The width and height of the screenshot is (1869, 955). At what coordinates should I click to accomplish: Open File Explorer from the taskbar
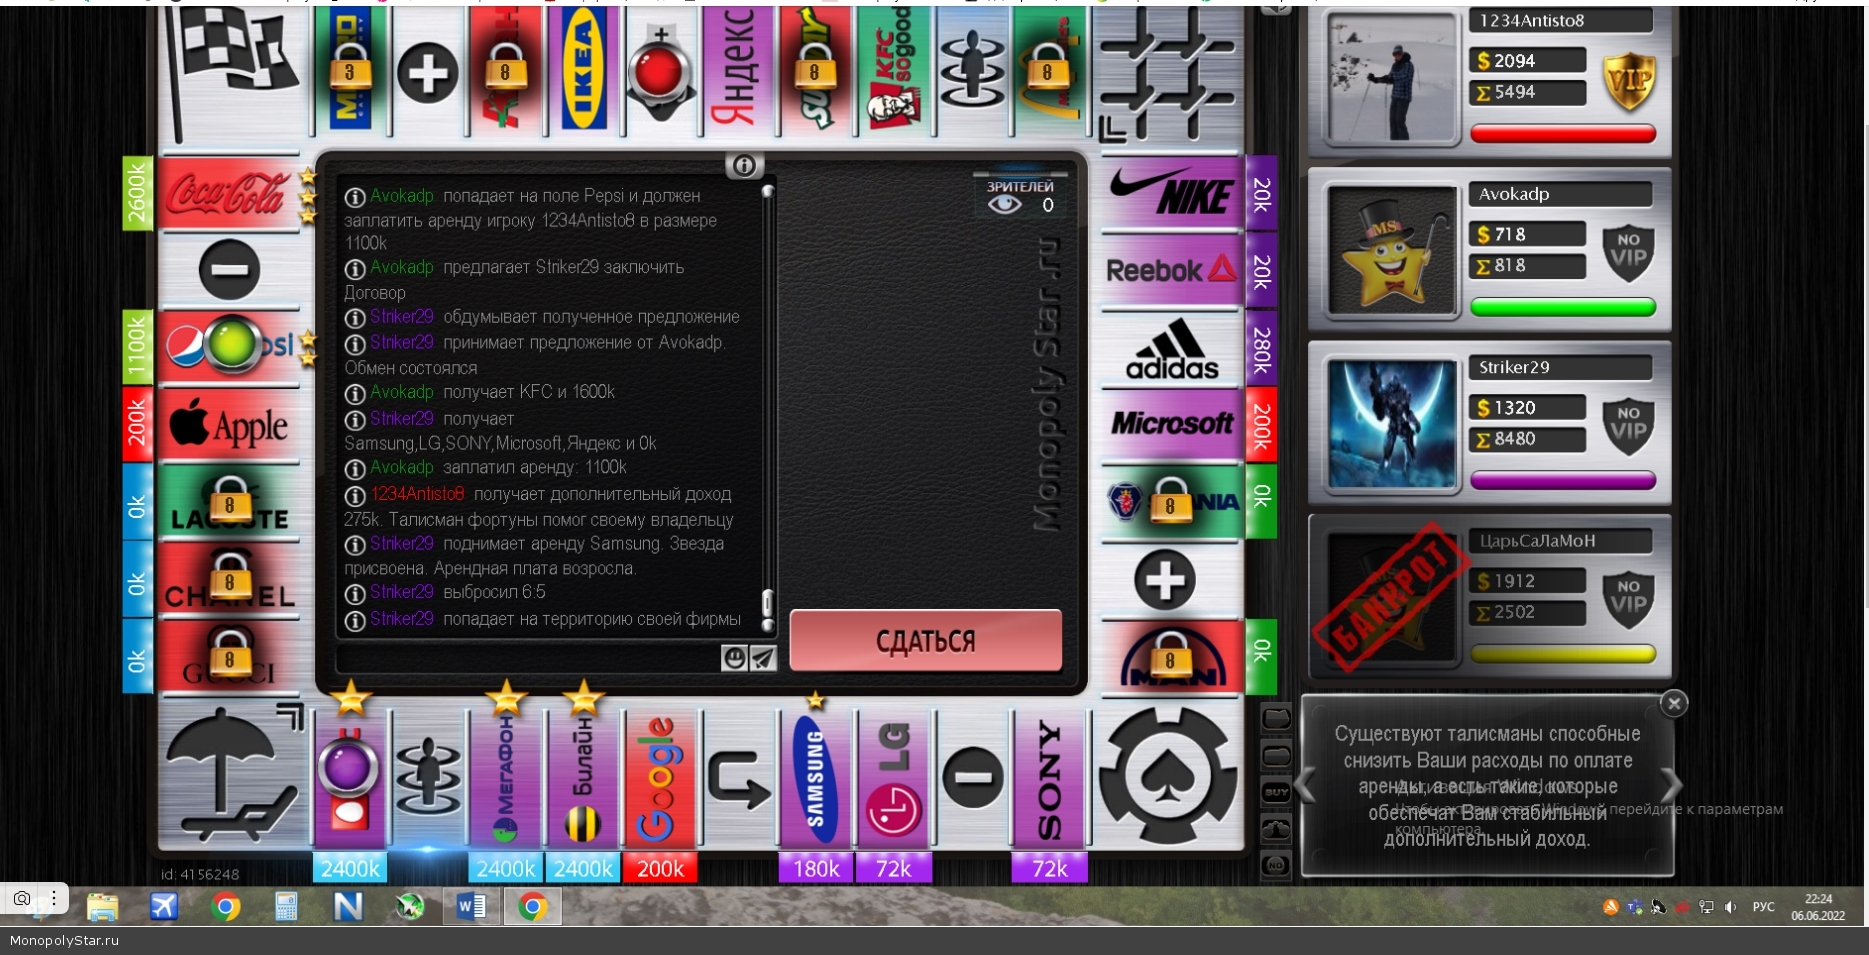point(102,906)
